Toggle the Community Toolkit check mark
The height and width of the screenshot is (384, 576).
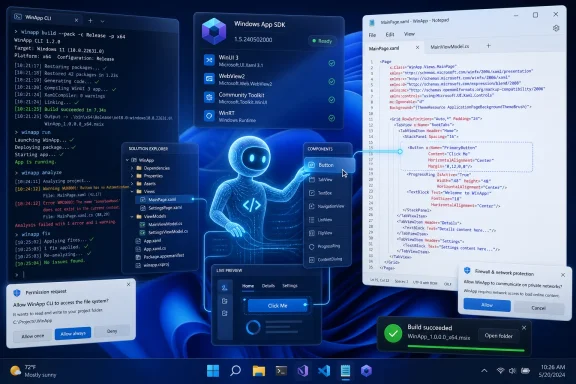[x=332, y=100]
